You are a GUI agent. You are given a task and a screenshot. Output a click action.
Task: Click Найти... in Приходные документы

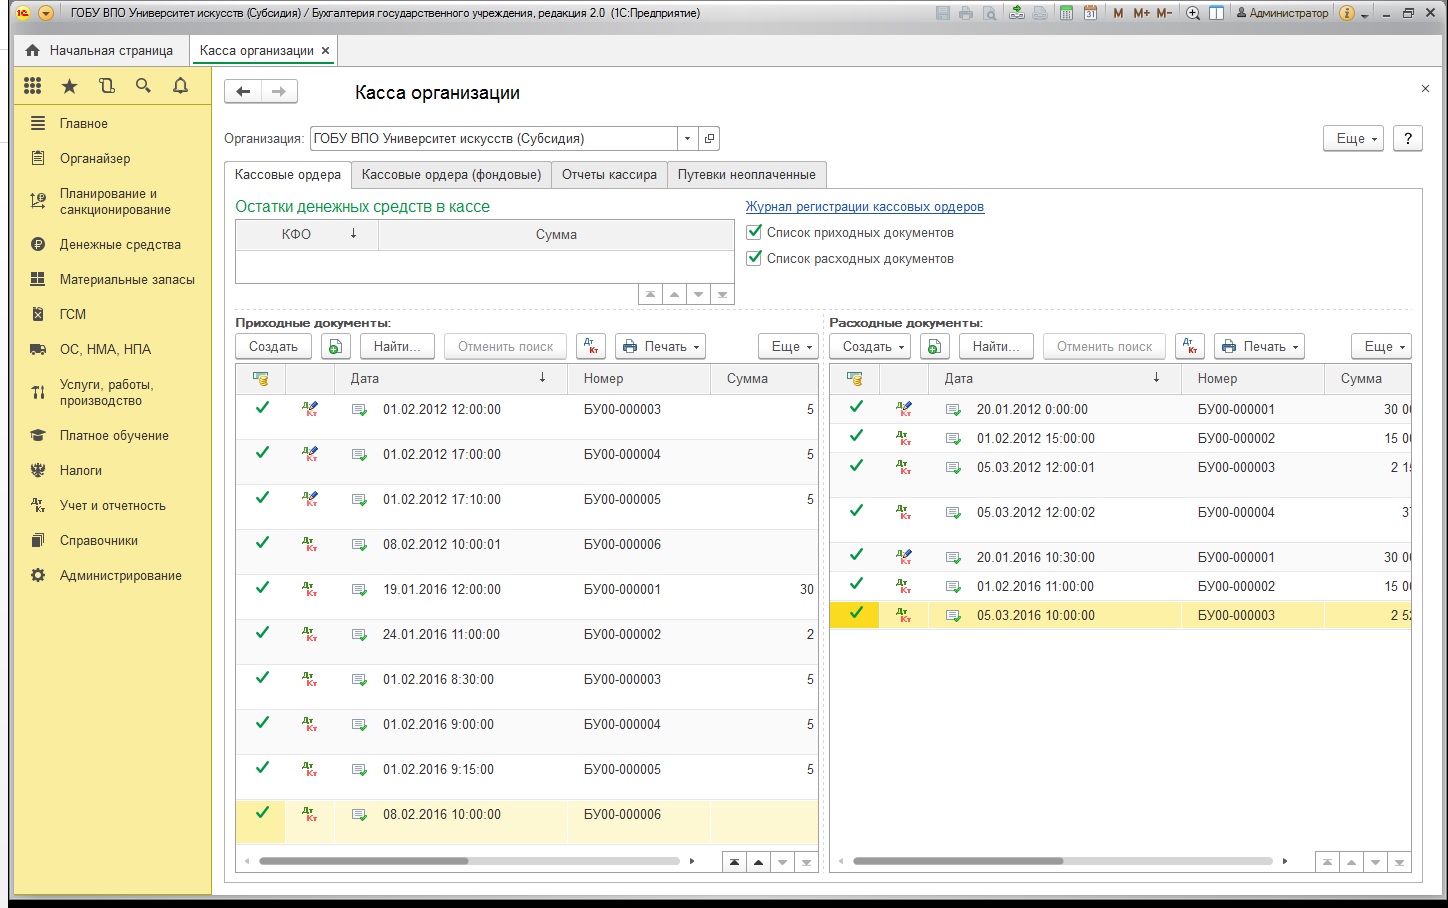pyautogui.click(x=397, y=347)
